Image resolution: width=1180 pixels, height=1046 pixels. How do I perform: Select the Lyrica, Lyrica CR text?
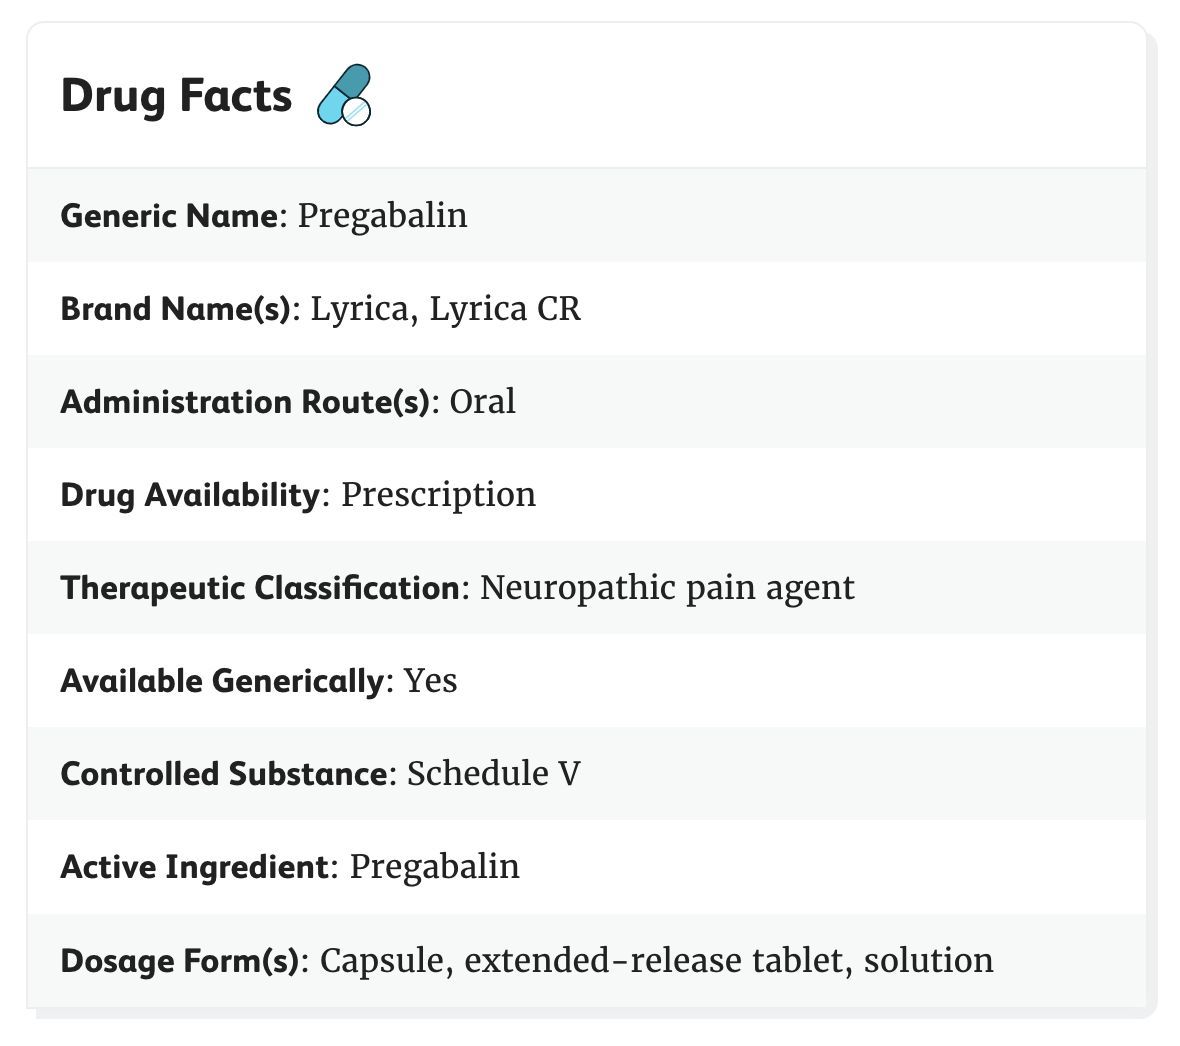pos(446,309)
